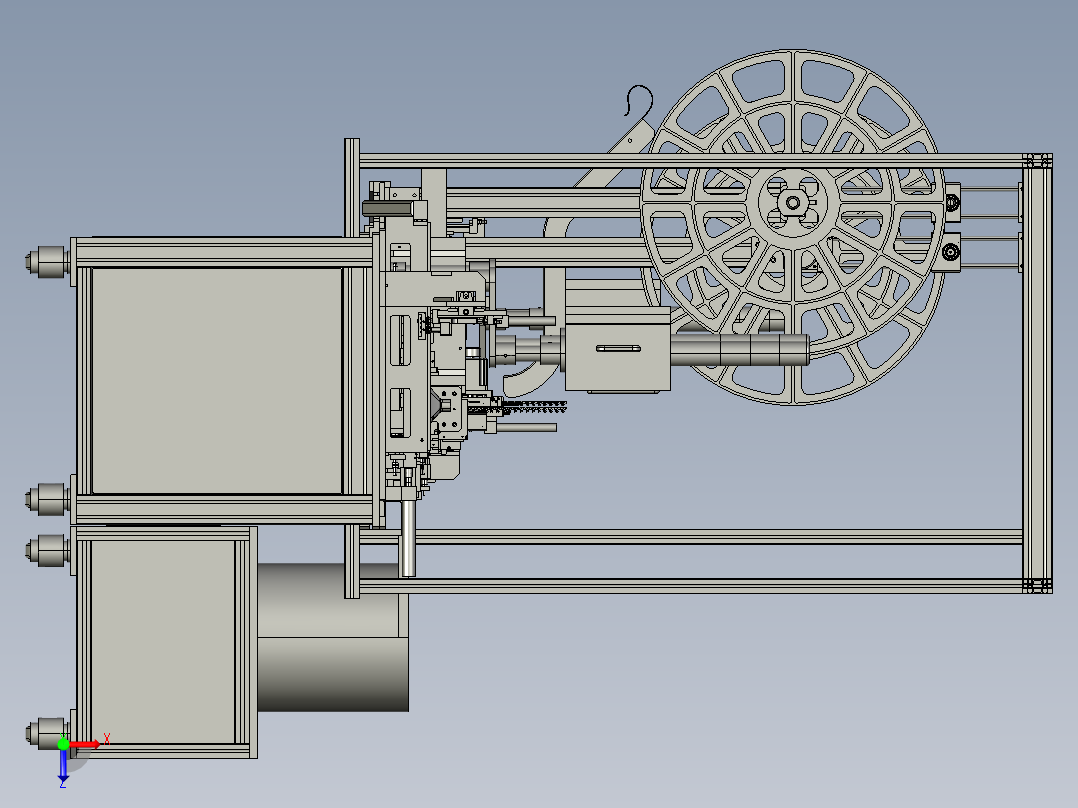
Task: Click the topmost cylindrical foot on left side
Action: coord(47,261)
